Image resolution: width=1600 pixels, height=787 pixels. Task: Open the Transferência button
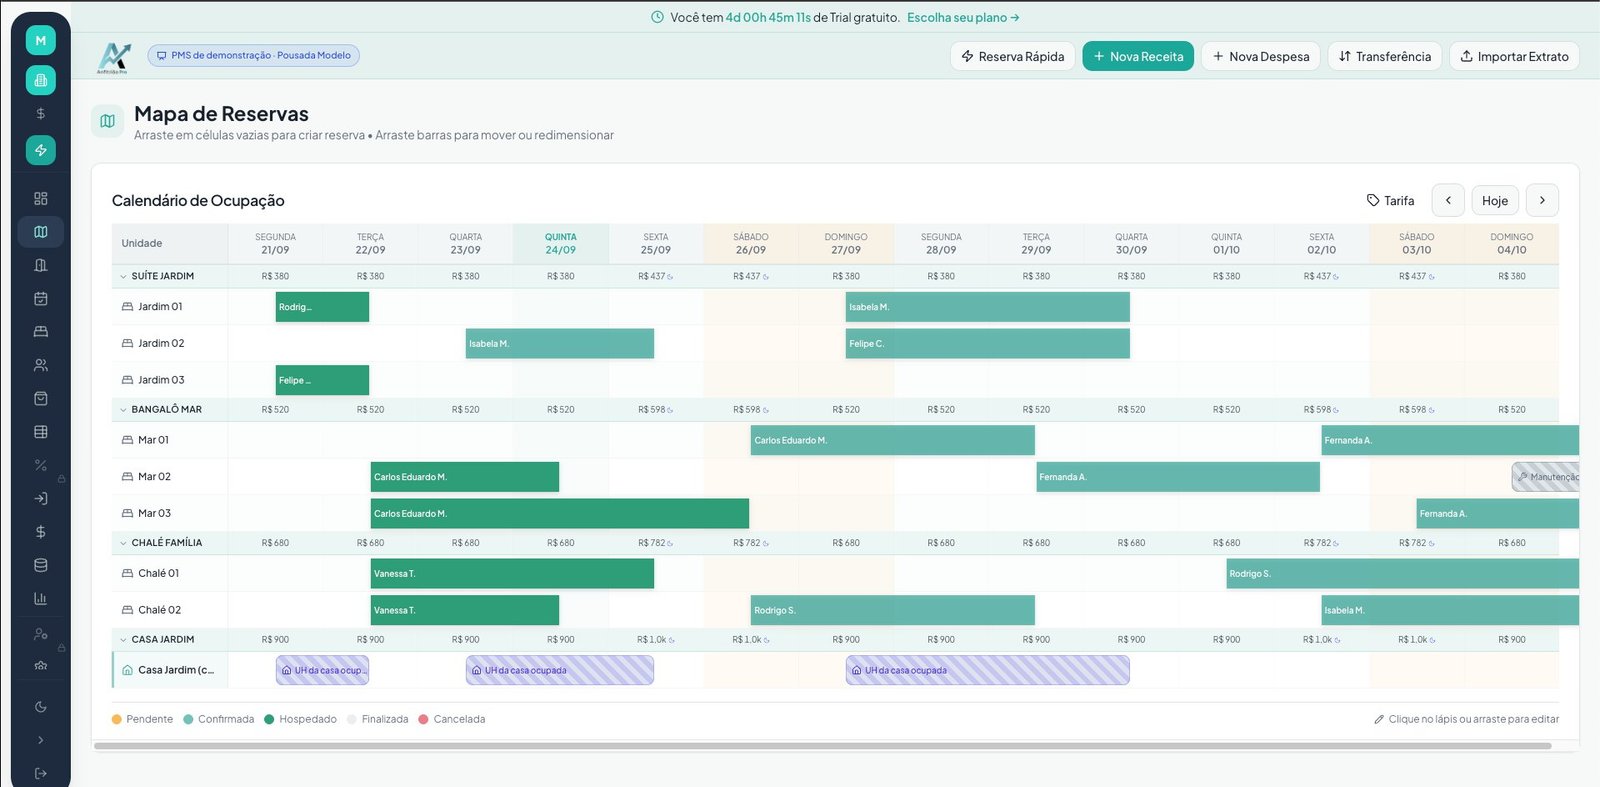1385,56
